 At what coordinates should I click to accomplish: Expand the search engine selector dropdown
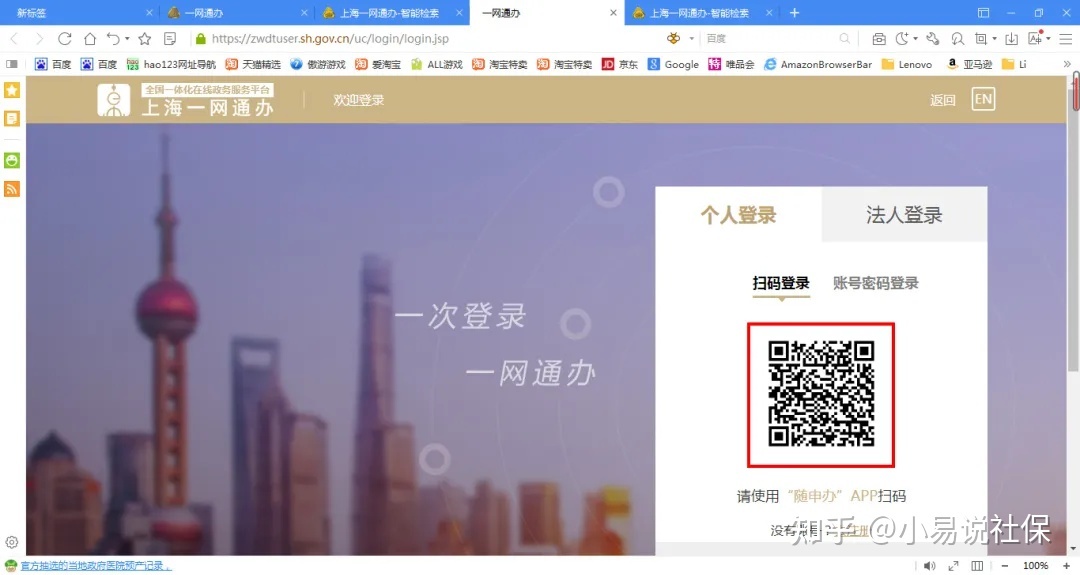692,39
